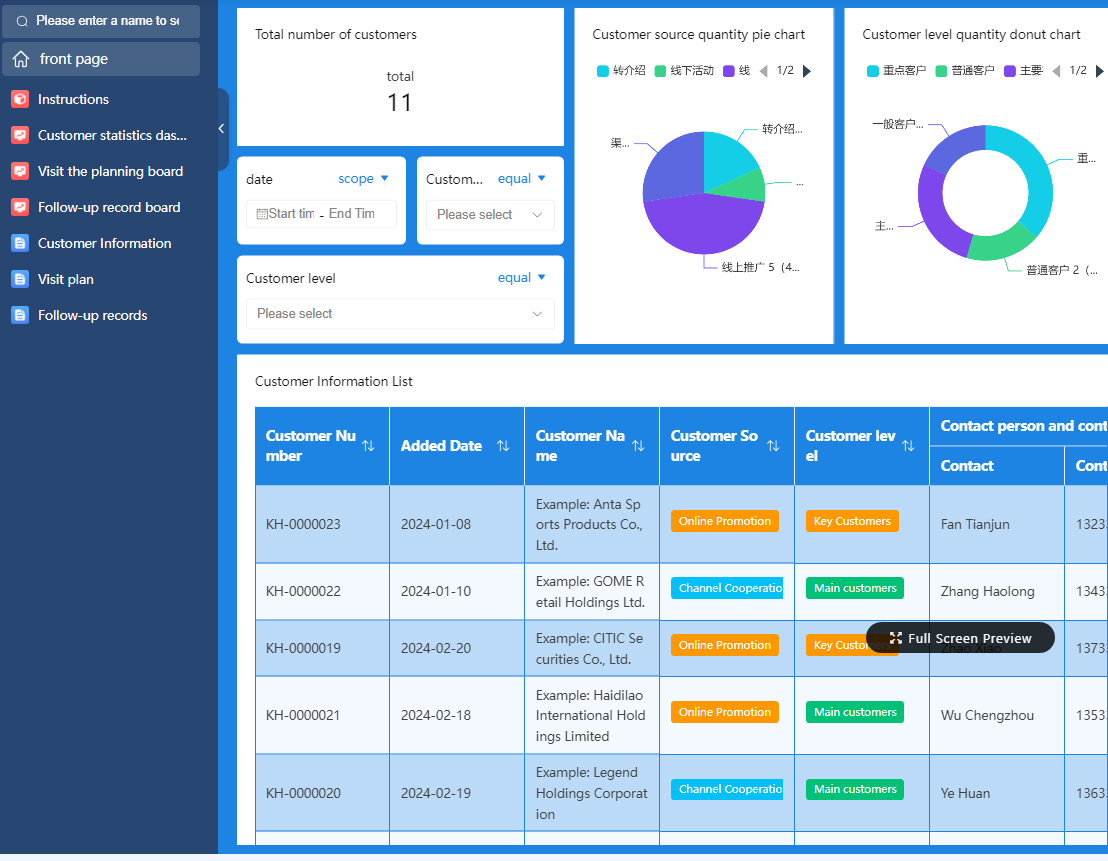Sort by Customer Number column icon
The image size is (1108, 861).
pos(368,446)
